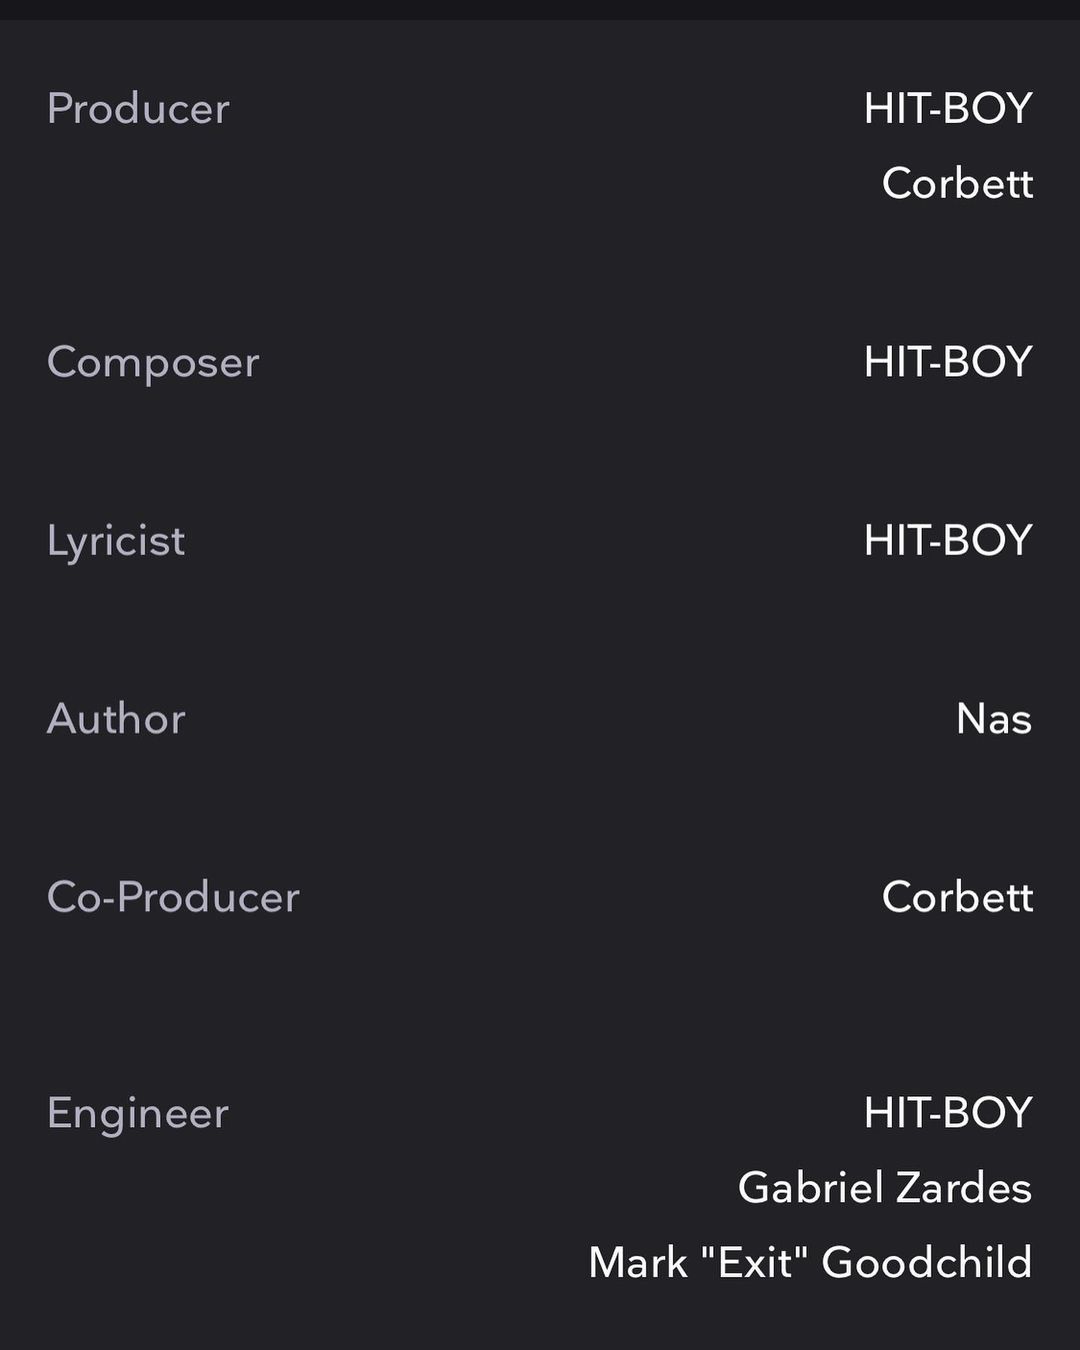Tap Mark "Exit" Goodchild credit

810,1262
